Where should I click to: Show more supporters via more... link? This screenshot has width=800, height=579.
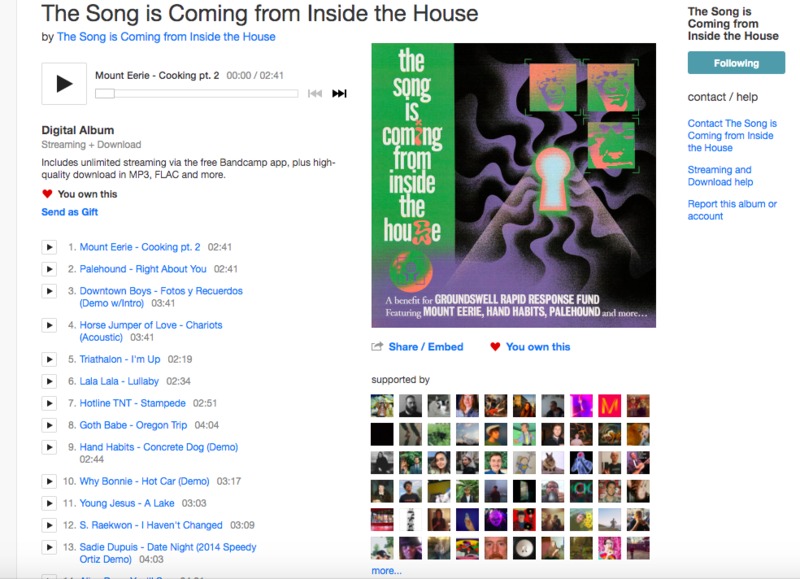point(386,571)
